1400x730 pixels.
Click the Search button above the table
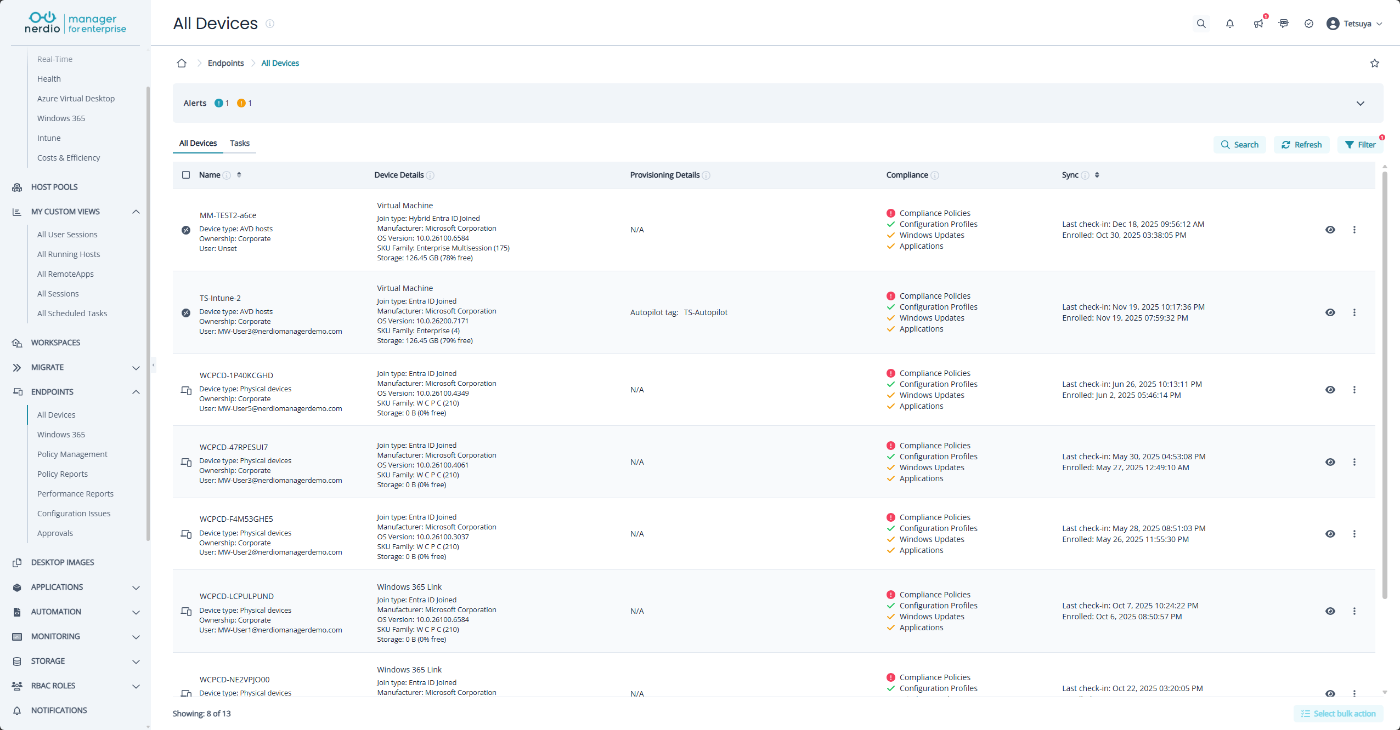(1240, 145)
